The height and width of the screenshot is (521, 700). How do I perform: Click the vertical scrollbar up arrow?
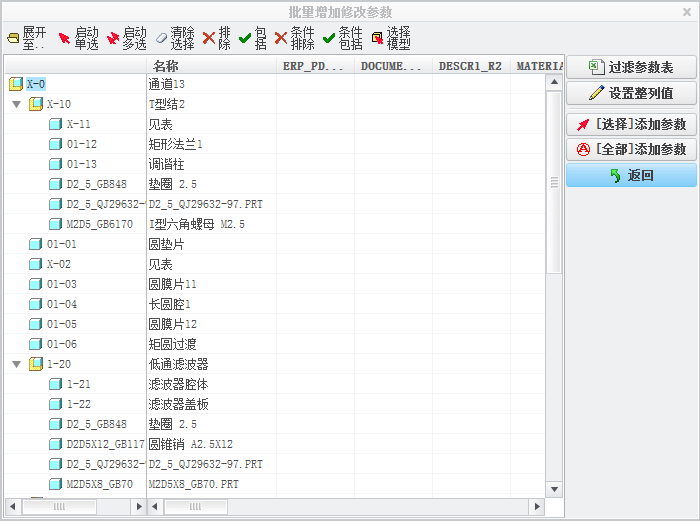(x=554, y=82)
